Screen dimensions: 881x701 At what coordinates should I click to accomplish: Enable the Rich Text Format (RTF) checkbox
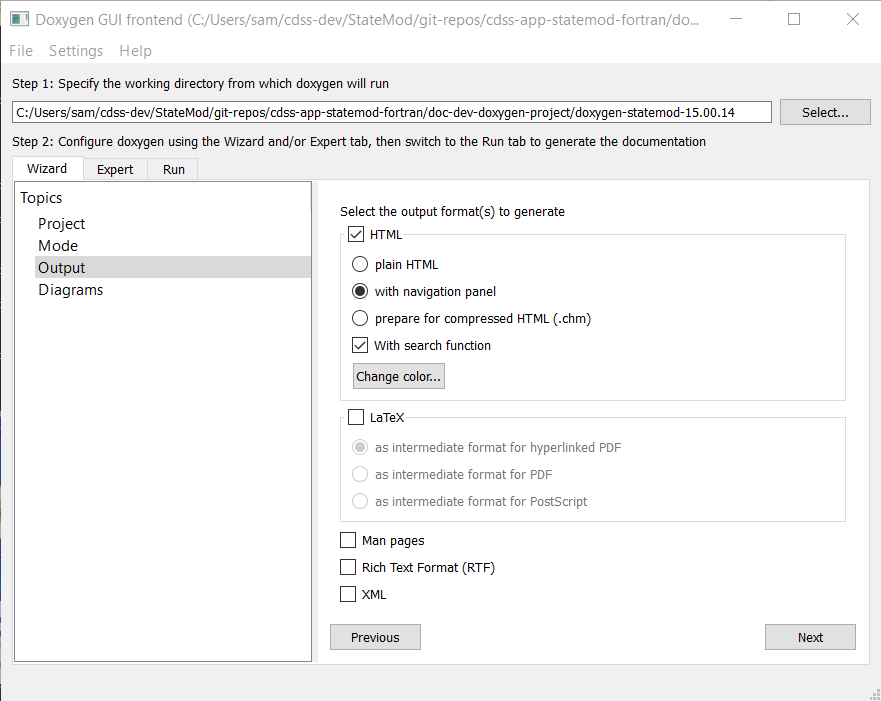tap(348, 567)
